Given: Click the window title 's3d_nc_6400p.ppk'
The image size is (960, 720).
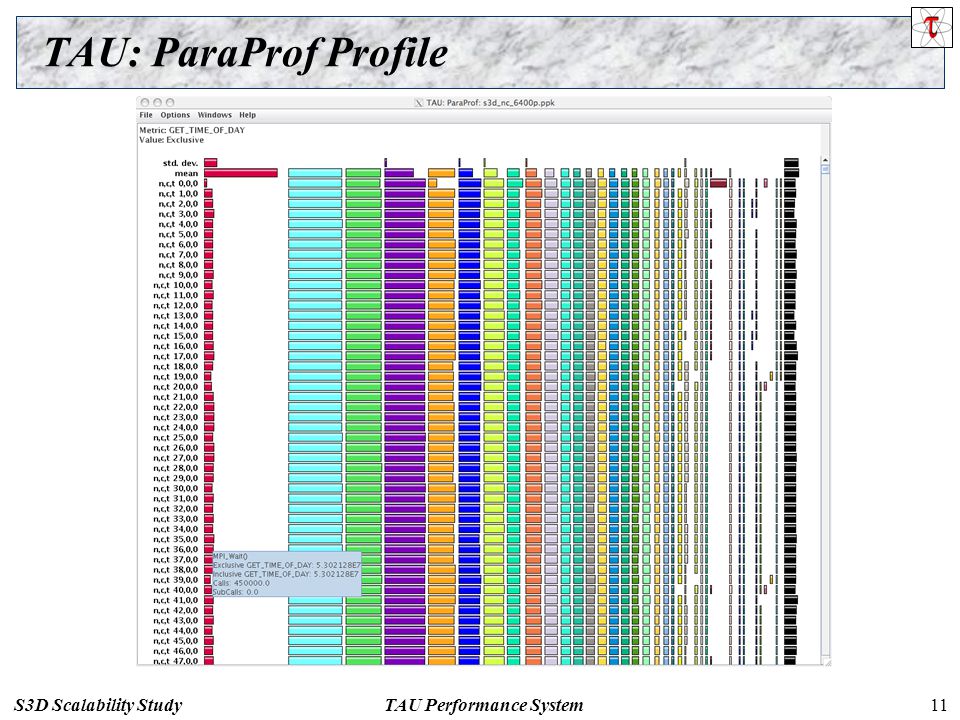Looking at the screenshot, I should pos(519,103).
